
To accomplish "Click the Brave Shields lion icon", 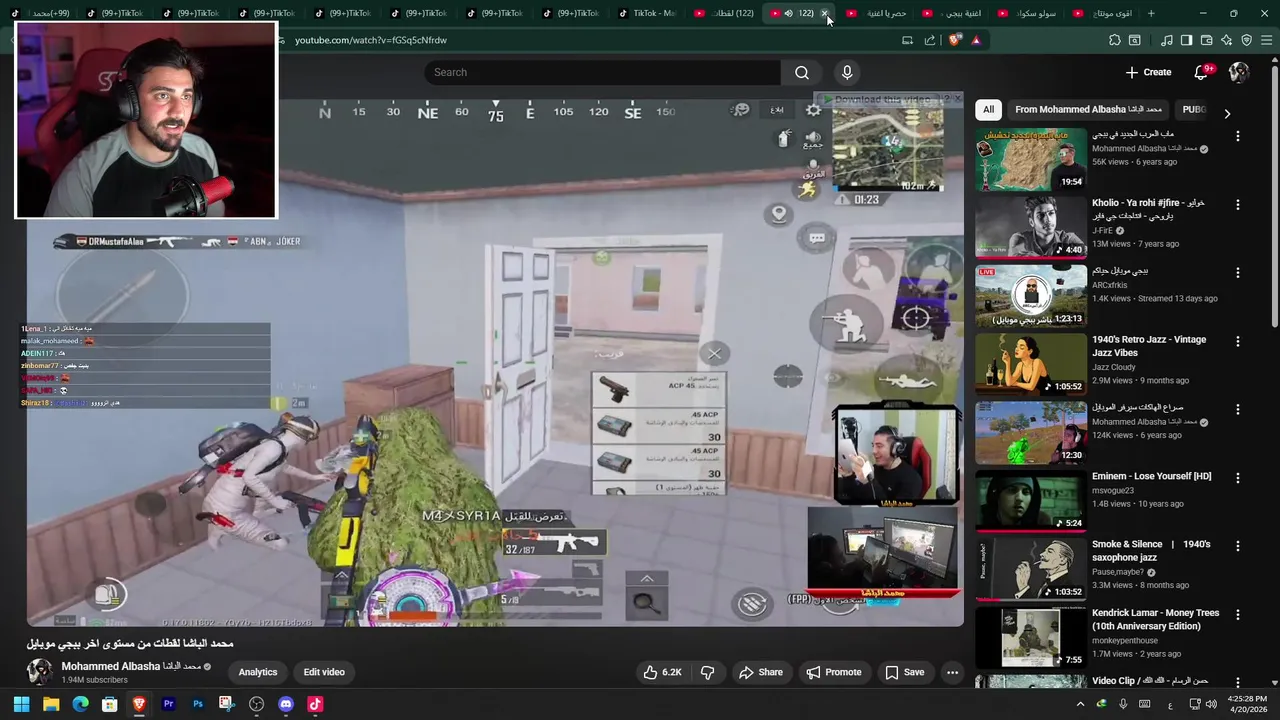I will (955, 40).
